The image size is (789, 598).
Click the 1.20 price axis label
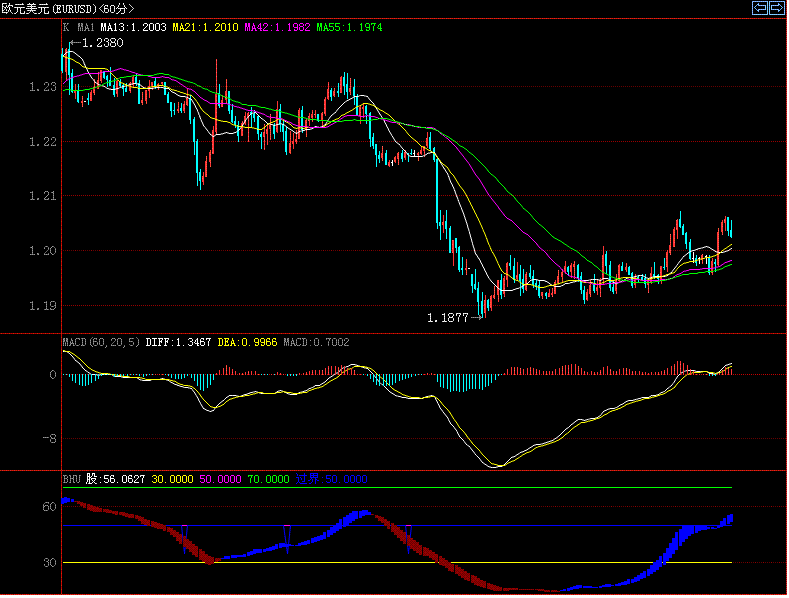[x=42, y=251]
